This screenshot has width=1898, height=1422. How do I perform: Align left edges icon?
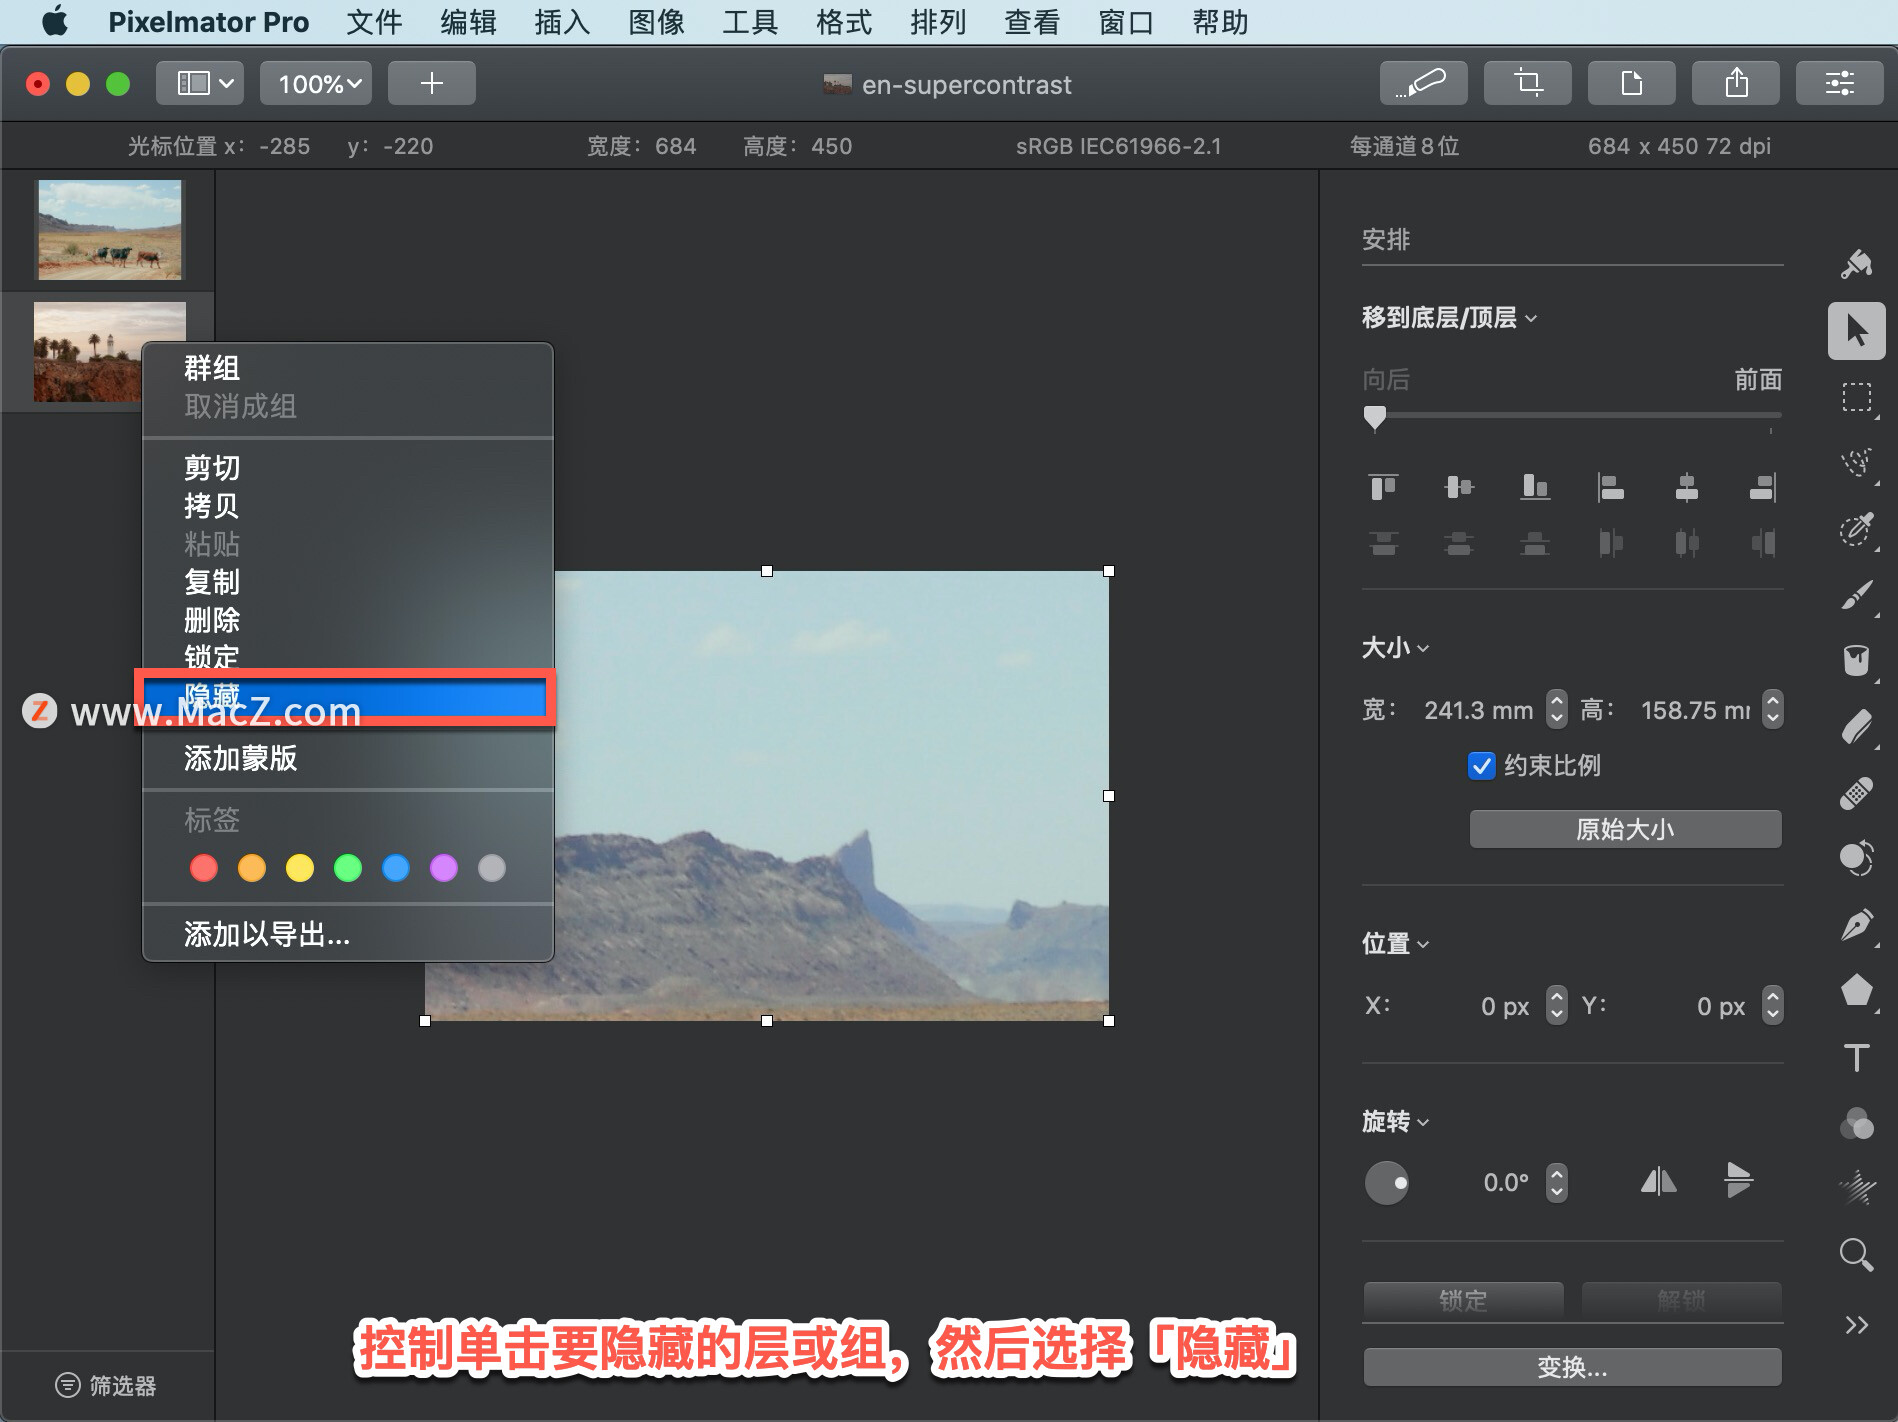click(x=1610, y=487)
